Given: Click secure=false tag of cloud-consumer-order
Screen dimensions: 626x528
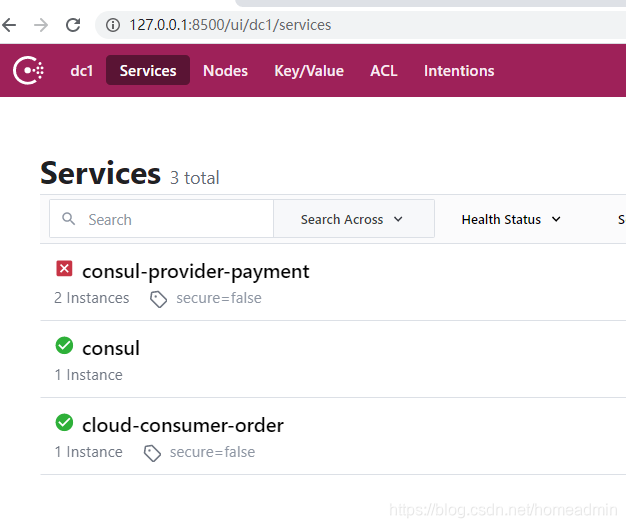Looking at the screenshot, I should (212, 452).
